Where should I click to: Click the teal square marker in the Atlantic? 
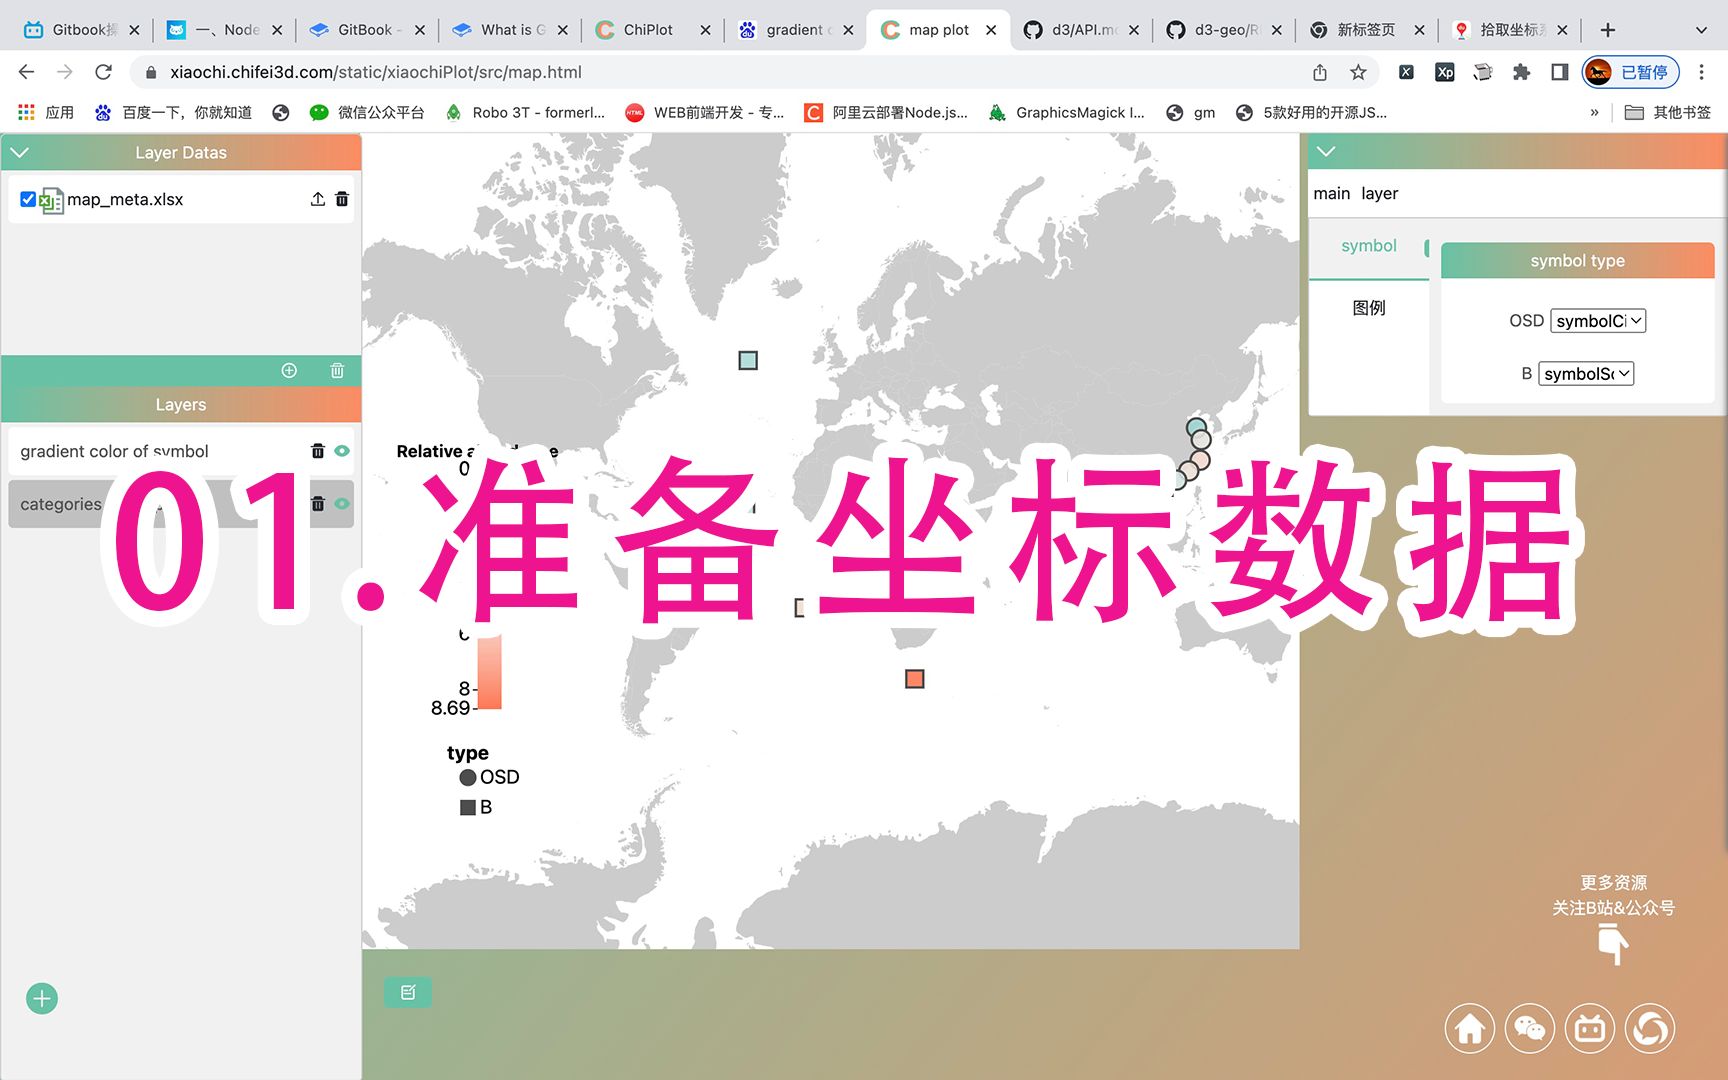coord(748,360)
